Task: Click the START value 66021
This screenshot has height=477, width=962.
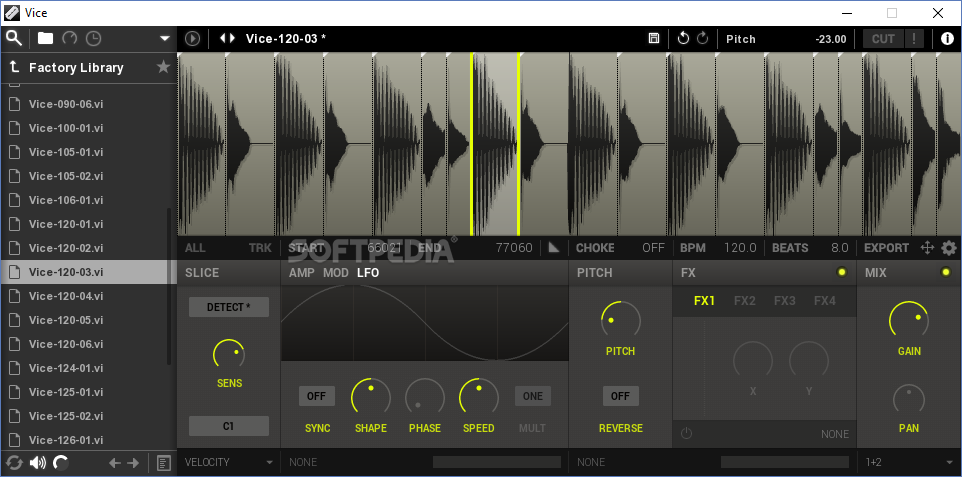Action: [384, 248]
